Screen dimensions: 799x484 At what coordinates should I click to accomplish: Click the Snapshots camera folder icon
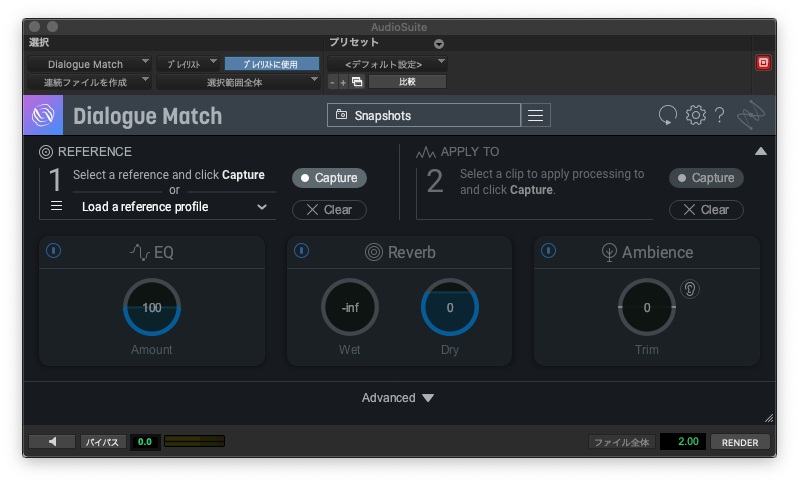tap(341, 115)
